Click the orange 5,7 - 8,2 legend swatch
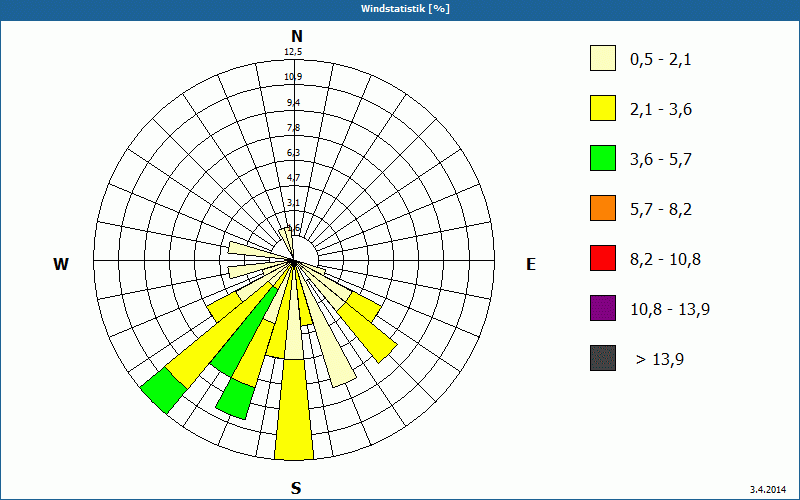 pyautogui.click(x=603, y=208)
